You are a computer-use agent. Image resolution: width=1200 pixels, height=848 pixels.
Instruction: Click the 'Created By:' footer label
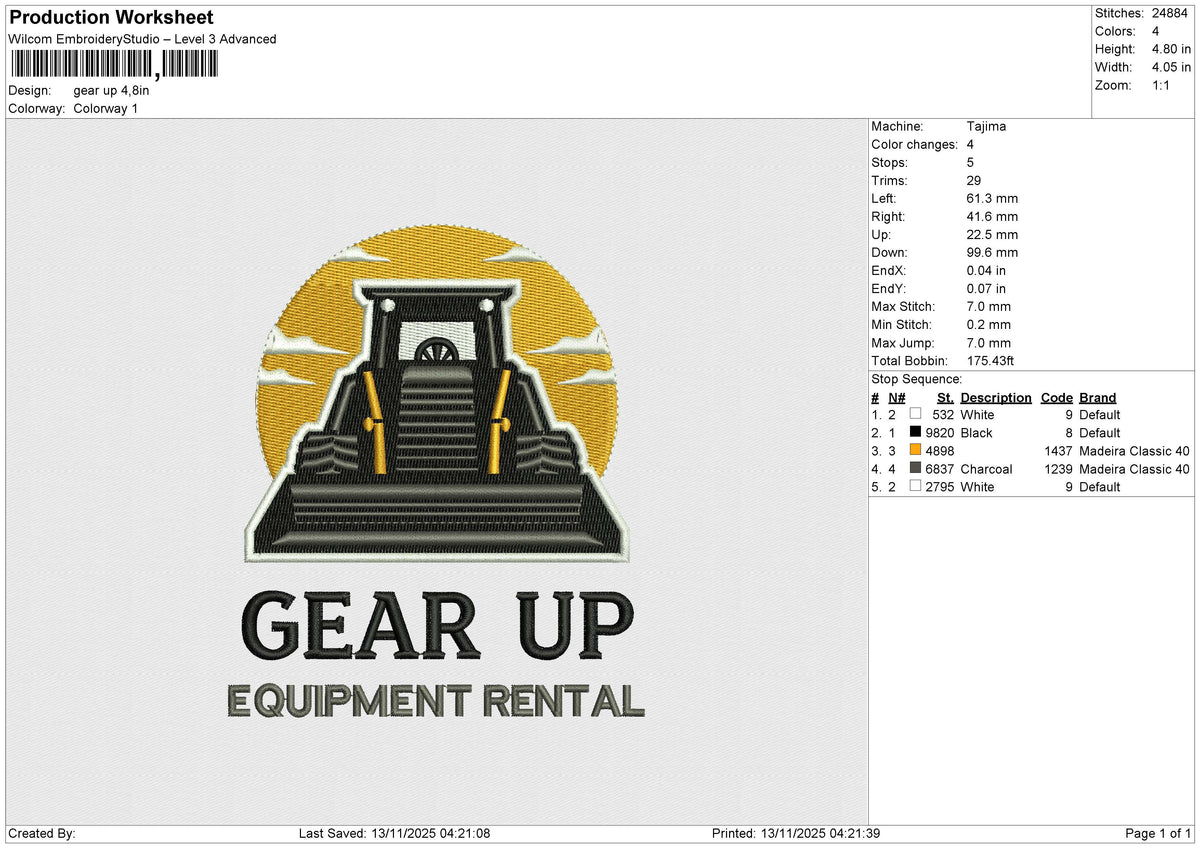42,833
